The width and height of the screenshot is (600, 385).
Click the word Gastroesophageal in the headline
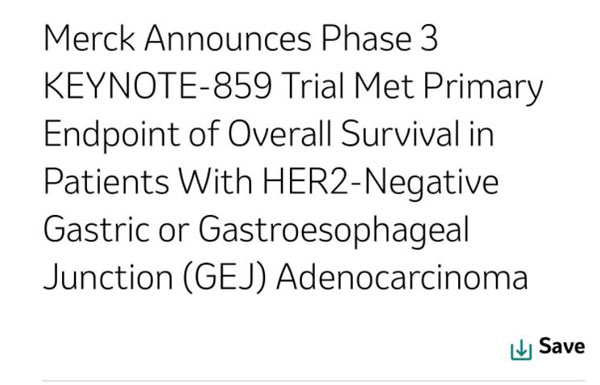tap(334, 232)
